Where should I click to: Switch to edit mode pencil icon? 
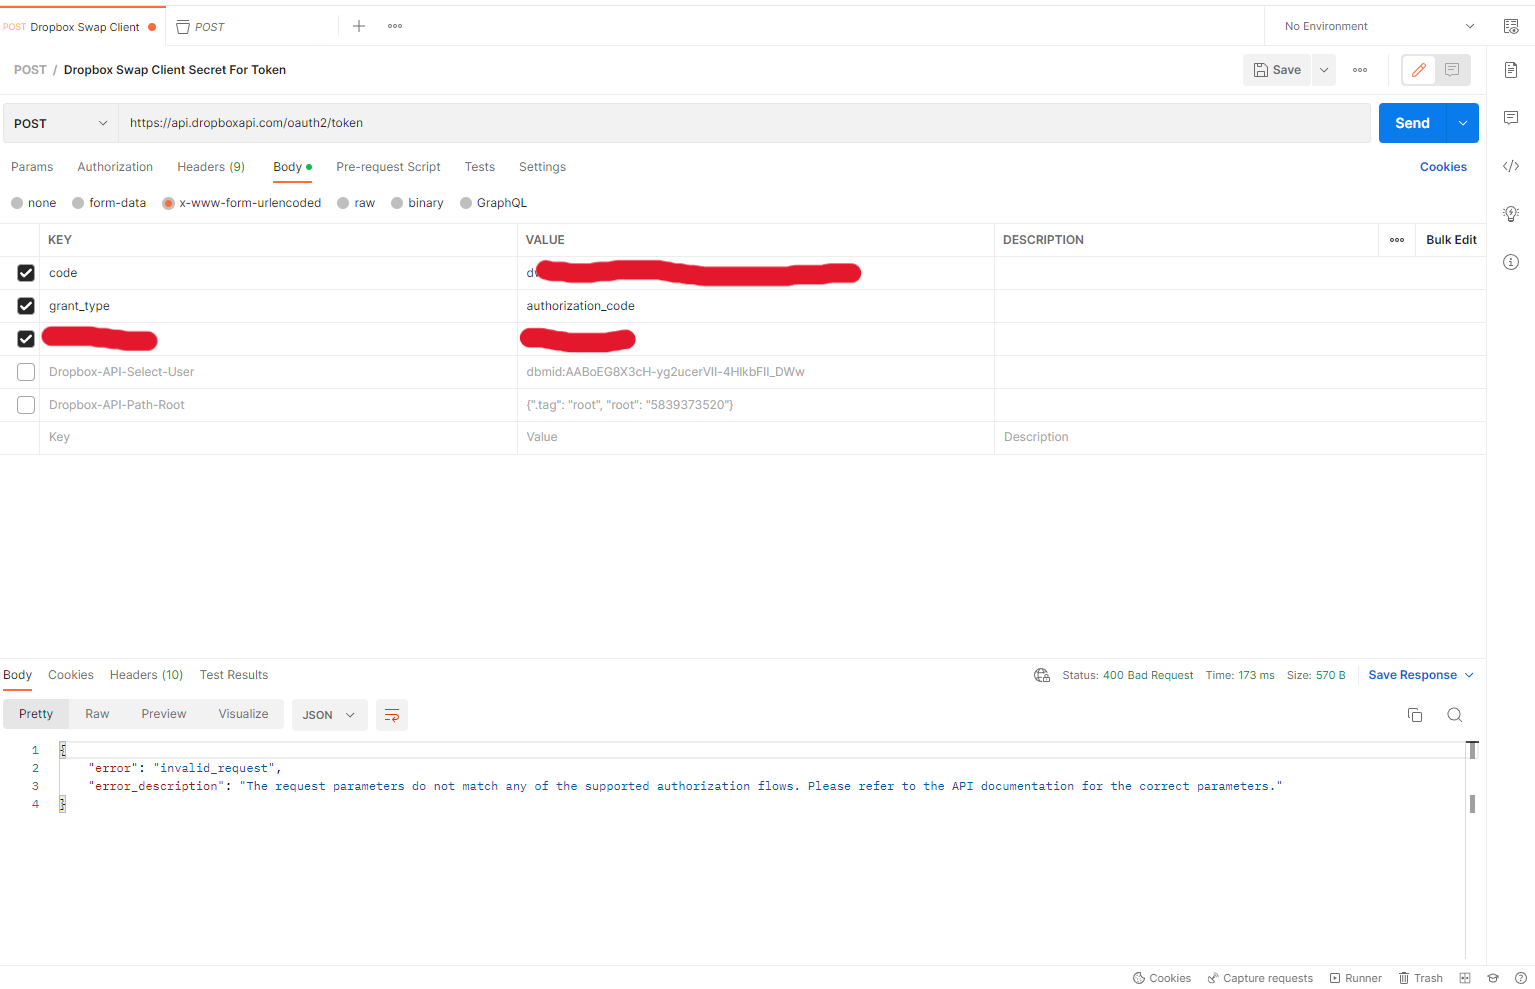click(x=1418, y=70)
